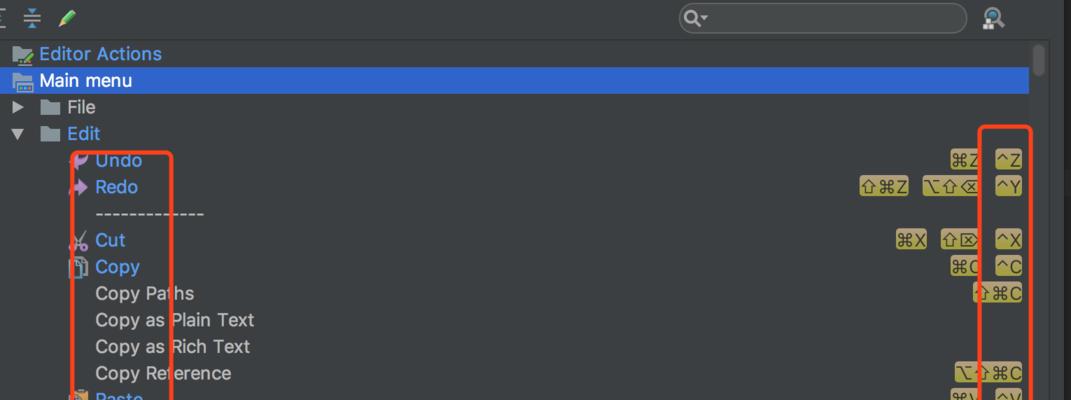Click the ^Z shortcut badge for Undo
Viewport: 1071px width, 400px height.
(x=1008, y=160)
